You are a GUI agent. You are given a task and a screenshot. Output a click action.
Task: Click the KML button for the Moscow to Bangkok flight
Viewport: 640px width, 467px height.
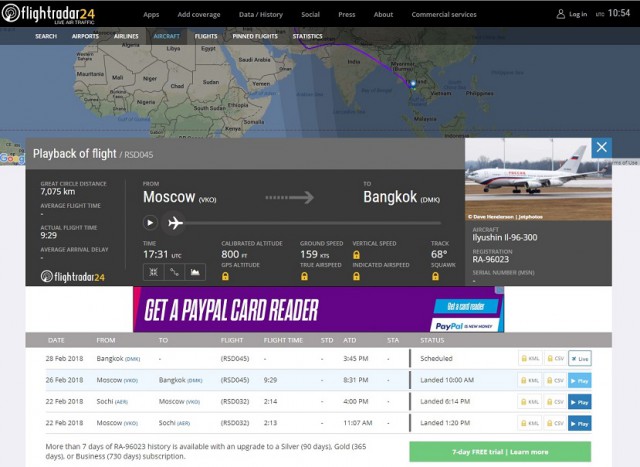point(530,380)
